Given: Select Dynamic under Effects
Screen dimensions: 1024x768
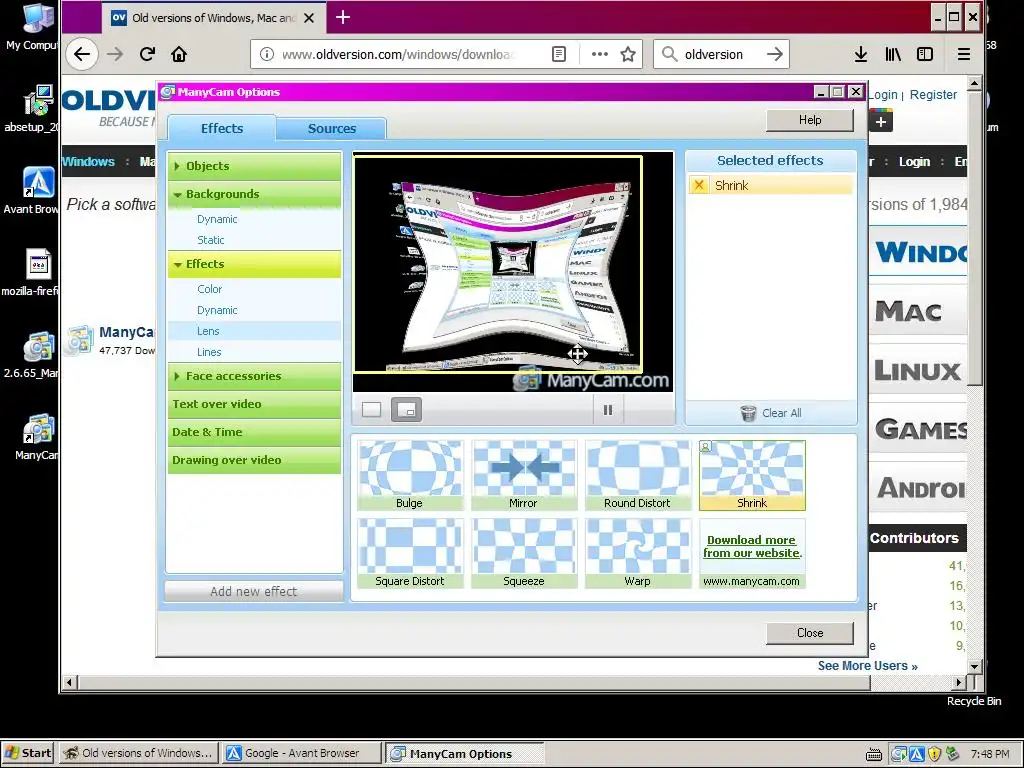Looking at the screenshot, I should [x=217, y=310].
